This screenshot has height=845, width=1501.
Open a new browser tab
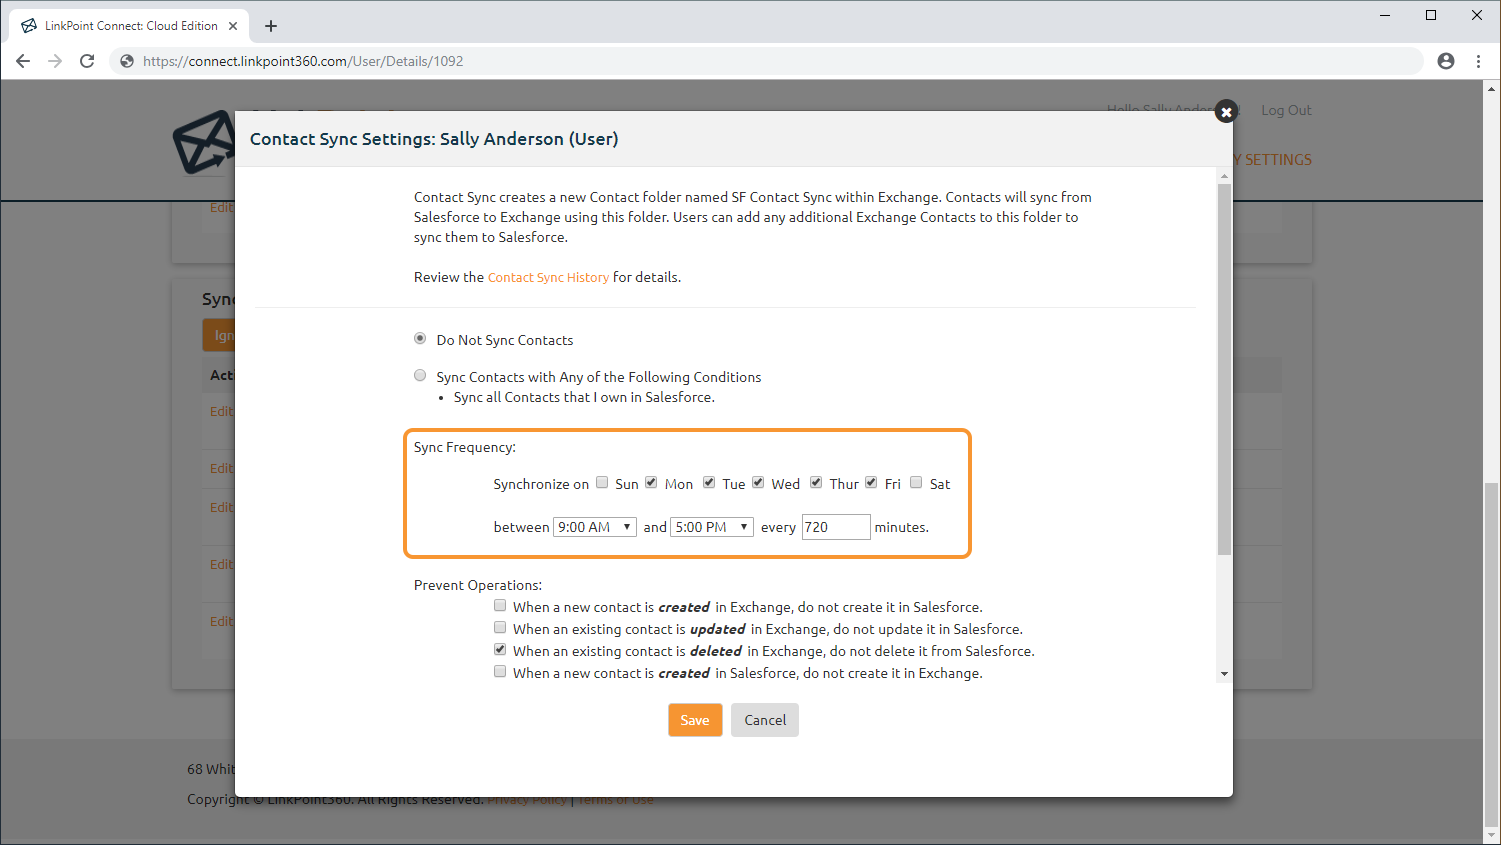(x=271, y=26)
